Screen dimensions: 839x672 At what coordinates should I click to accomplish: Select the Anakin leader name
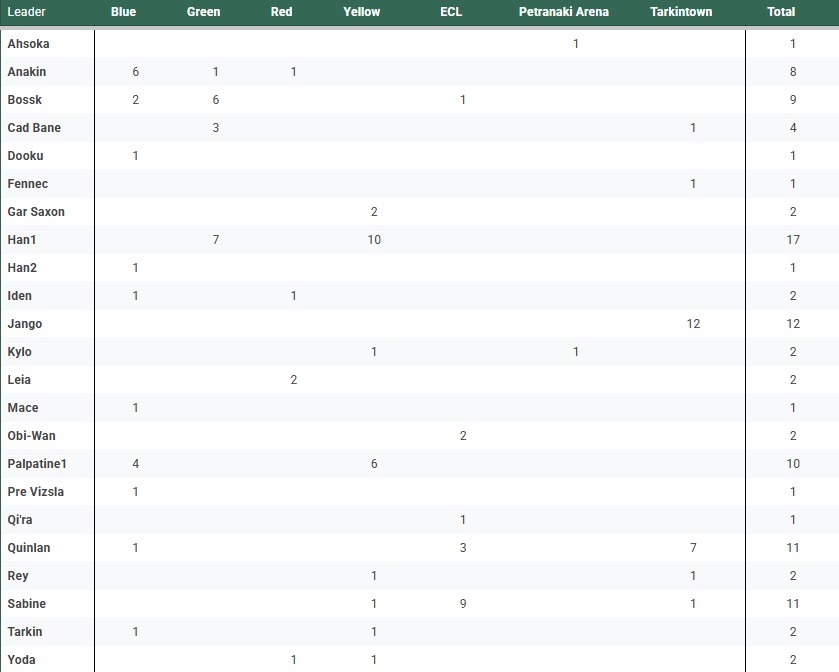point(27,72)
